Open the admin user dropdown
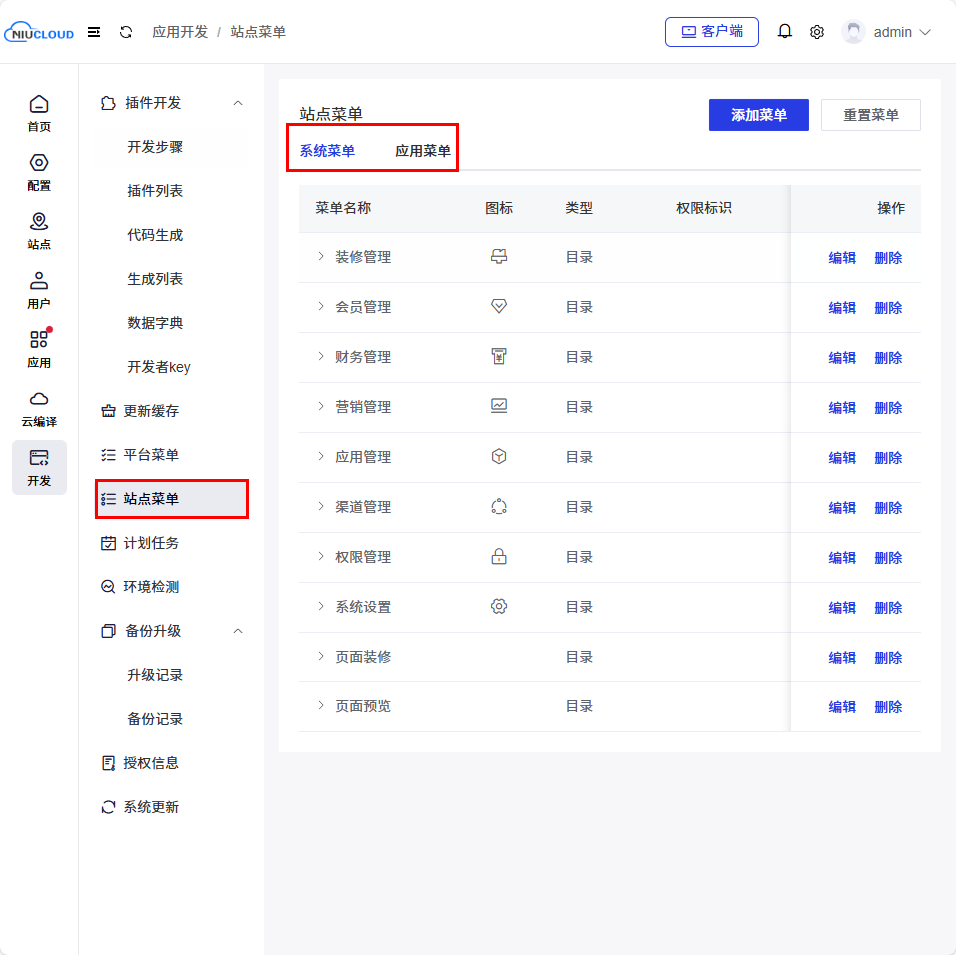 pos(887,32)
